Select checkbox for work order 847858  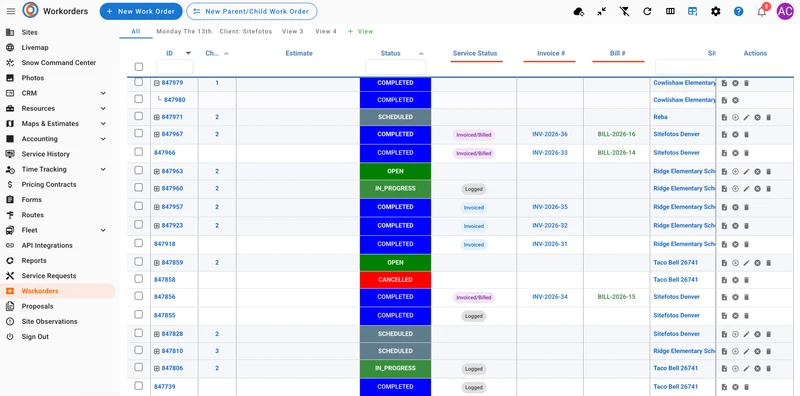tap(139, 279)
